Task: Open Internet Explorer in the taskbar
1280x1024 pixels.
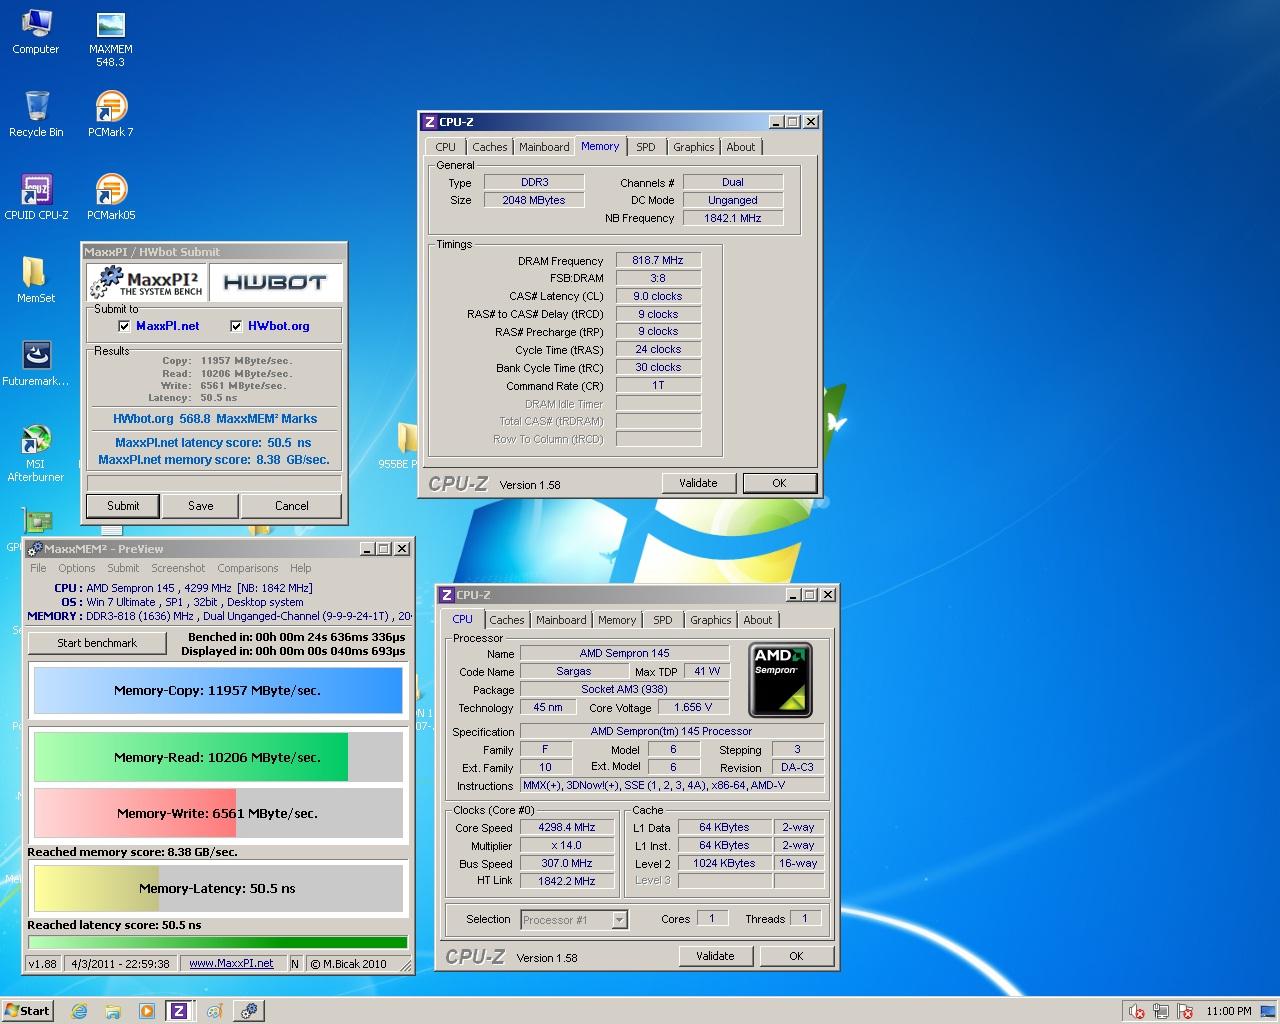Action: [79, 1010]
